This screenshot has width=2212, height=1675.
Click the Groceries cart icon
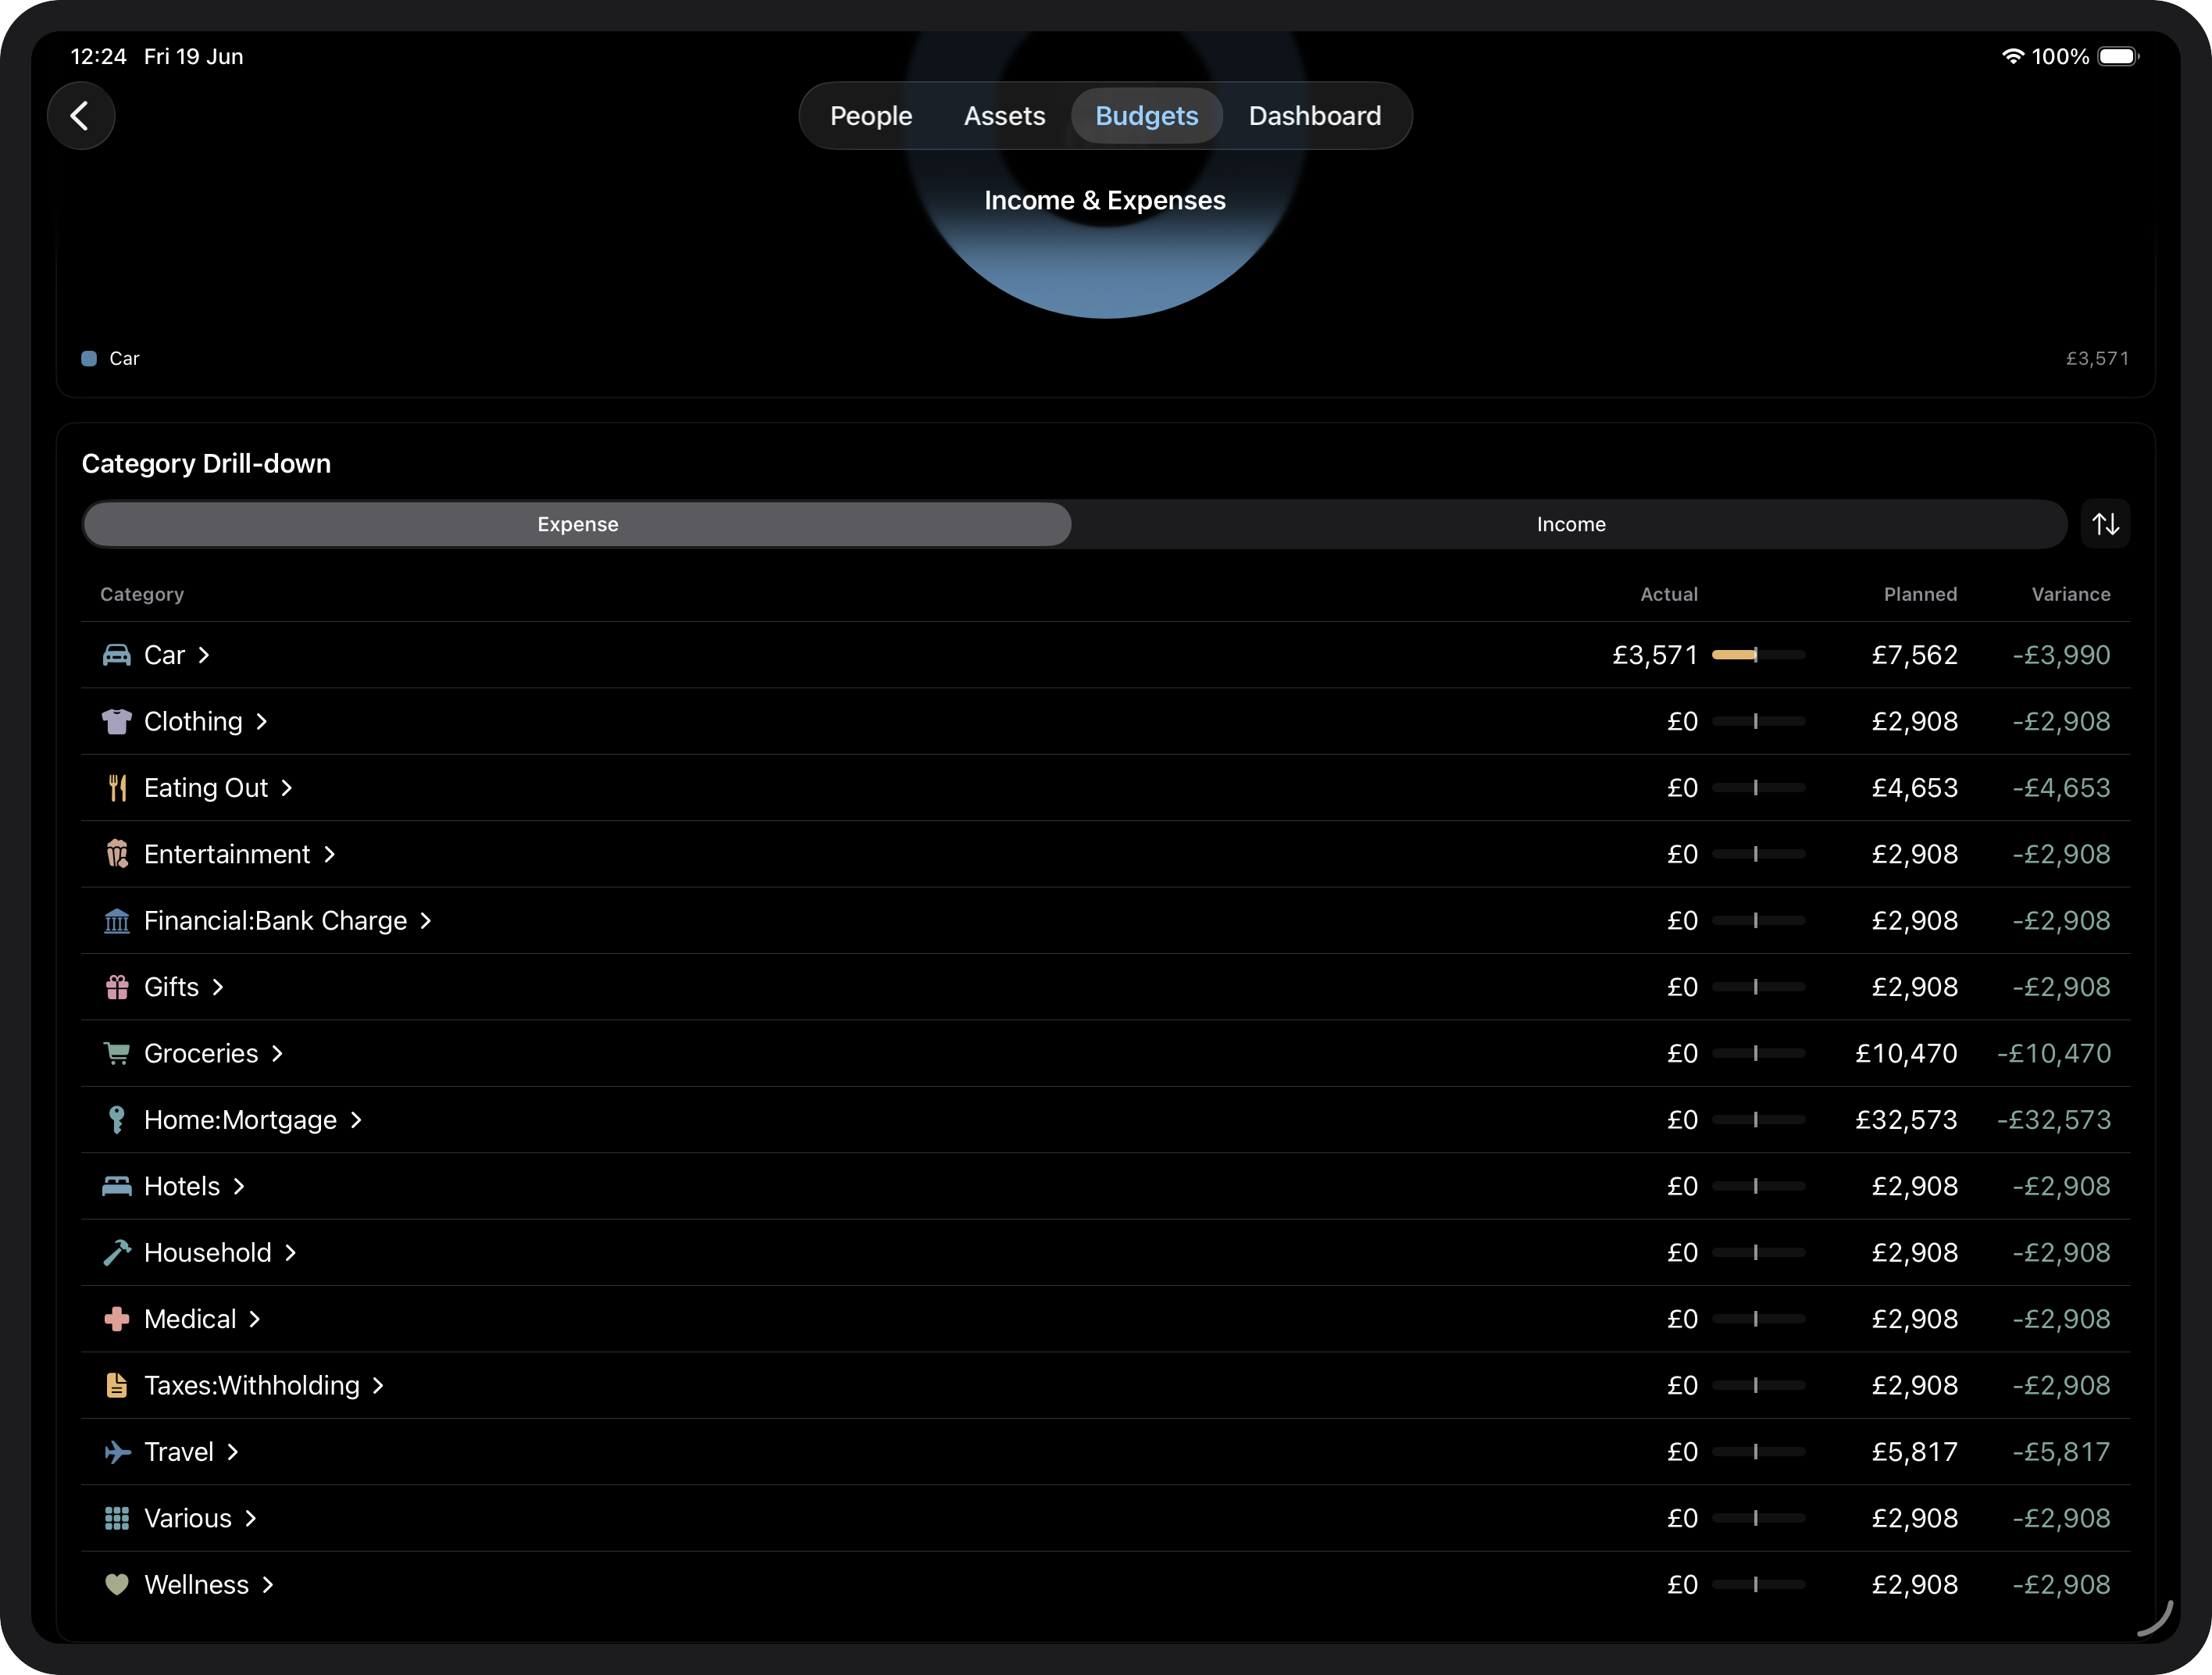[117, 1053]
